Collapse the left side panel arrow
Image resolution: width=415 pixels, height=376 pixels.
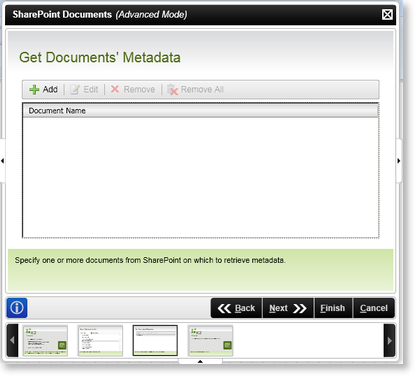click(3, 161)
